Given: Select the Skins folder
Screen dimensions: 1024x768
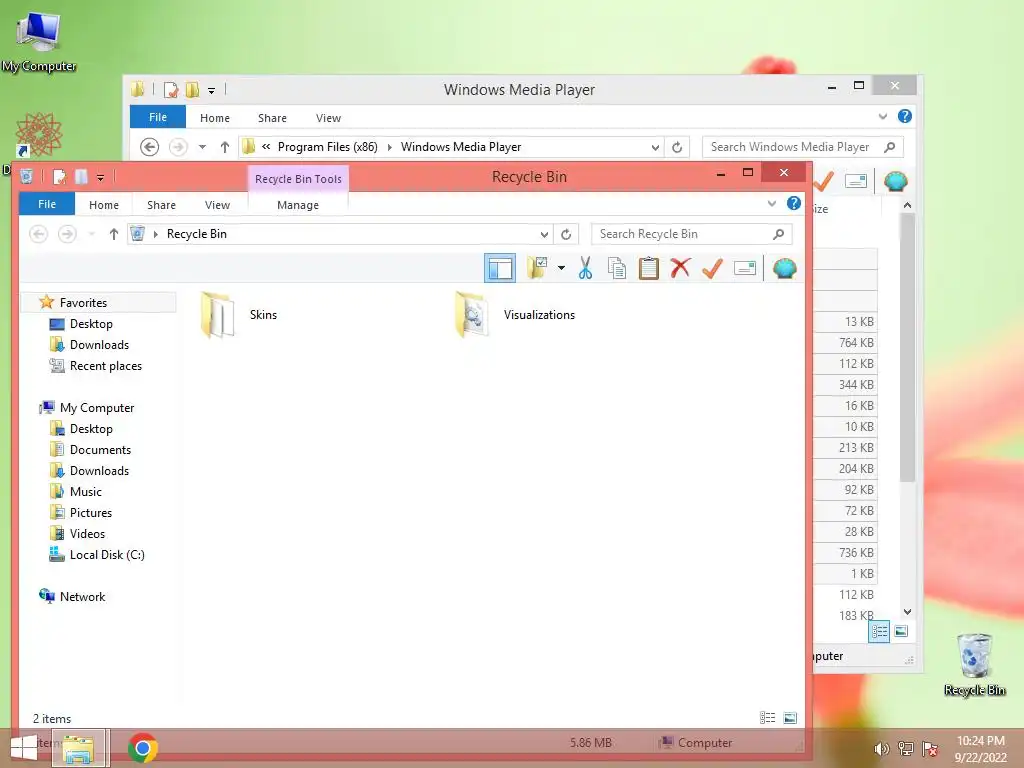Looking at the screenshot, I should [x=239, y=315].
